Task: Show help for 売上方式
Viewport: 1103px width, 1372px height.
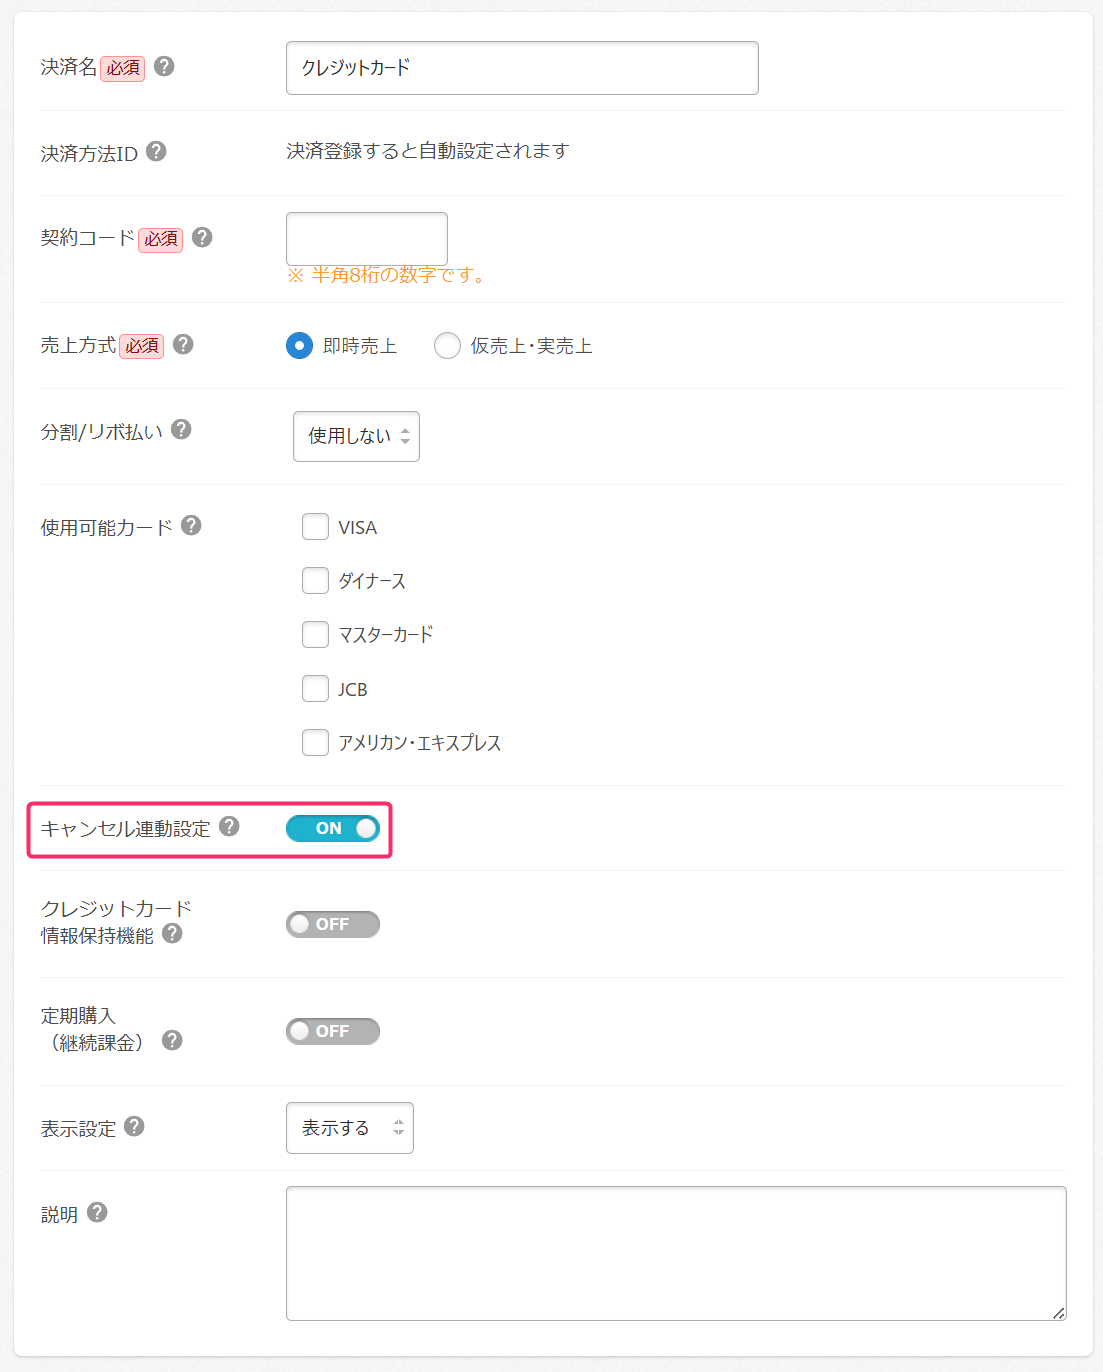Action: [183, 345]
